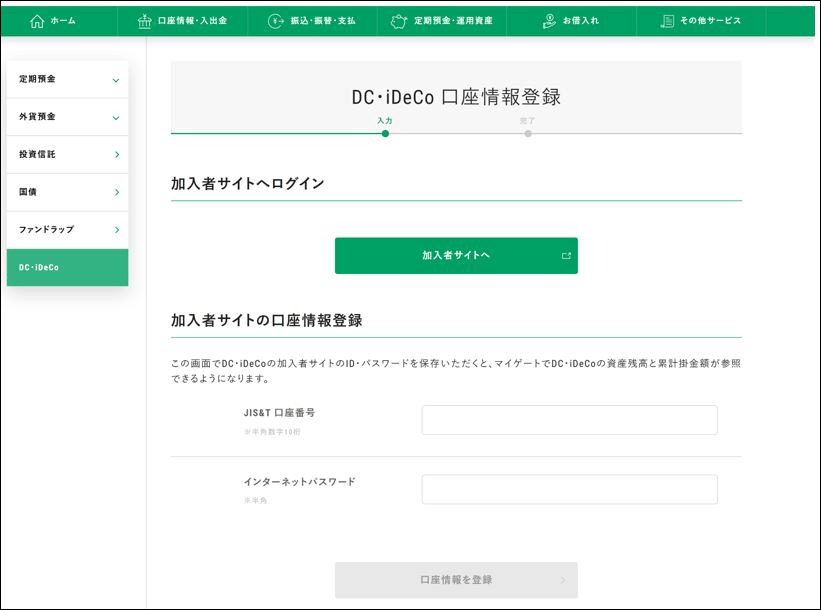Click the piggy bank deposits icon
This screenshot has width=821, height=610.
tap(399, 21)
